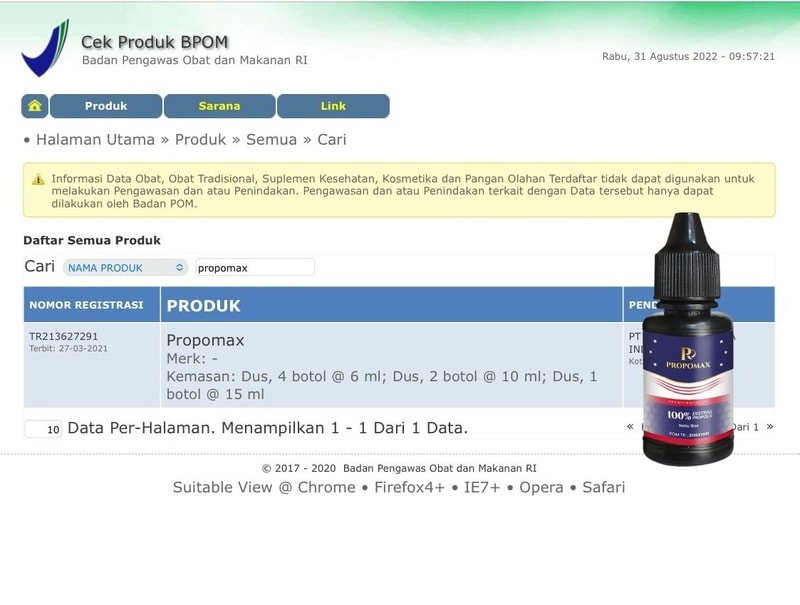Open the Sarana menu
Viewport: 800px width, 605px height.
(219, 106)
